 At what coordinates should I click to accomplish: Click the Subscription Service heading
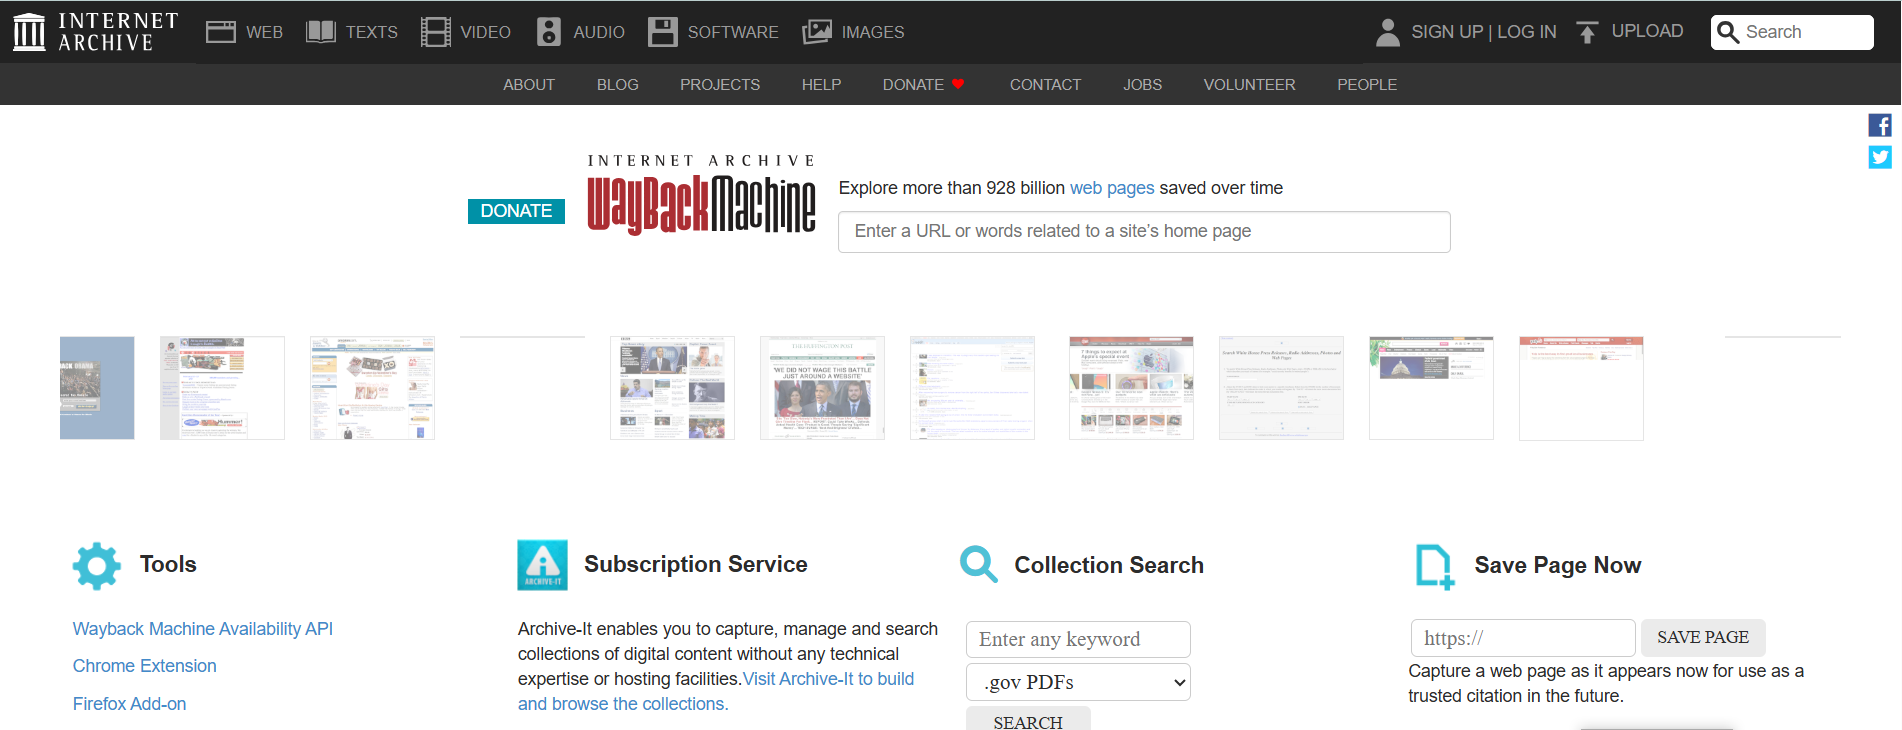pyautogui.click(x=696, y=564)
